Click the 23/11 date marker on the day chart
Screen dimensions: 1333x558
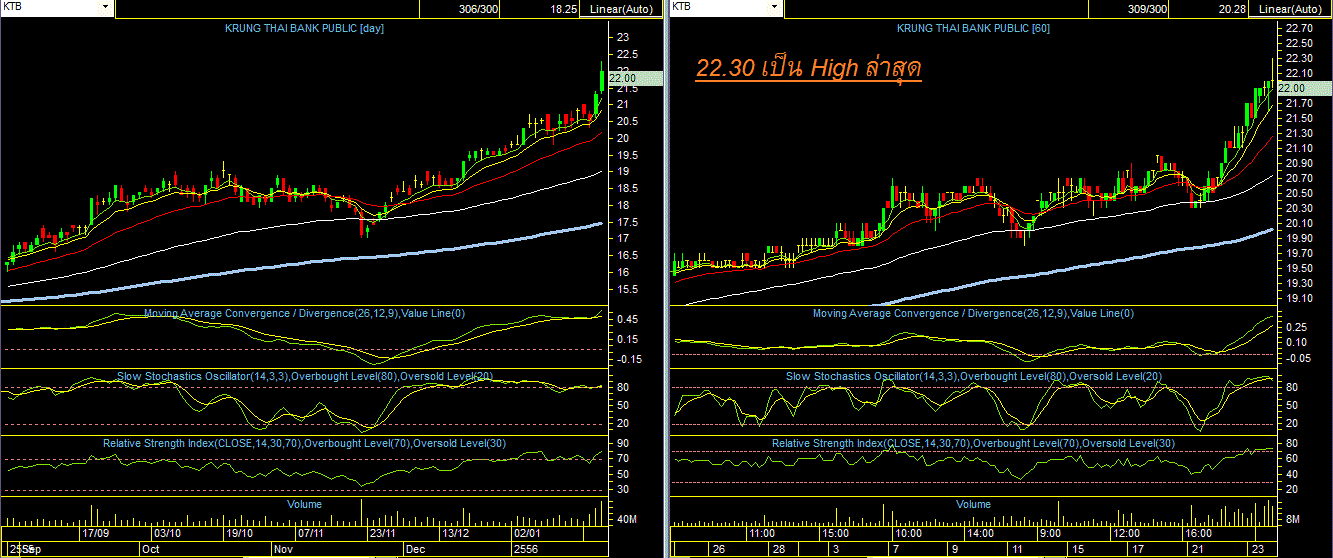point(384,535)
